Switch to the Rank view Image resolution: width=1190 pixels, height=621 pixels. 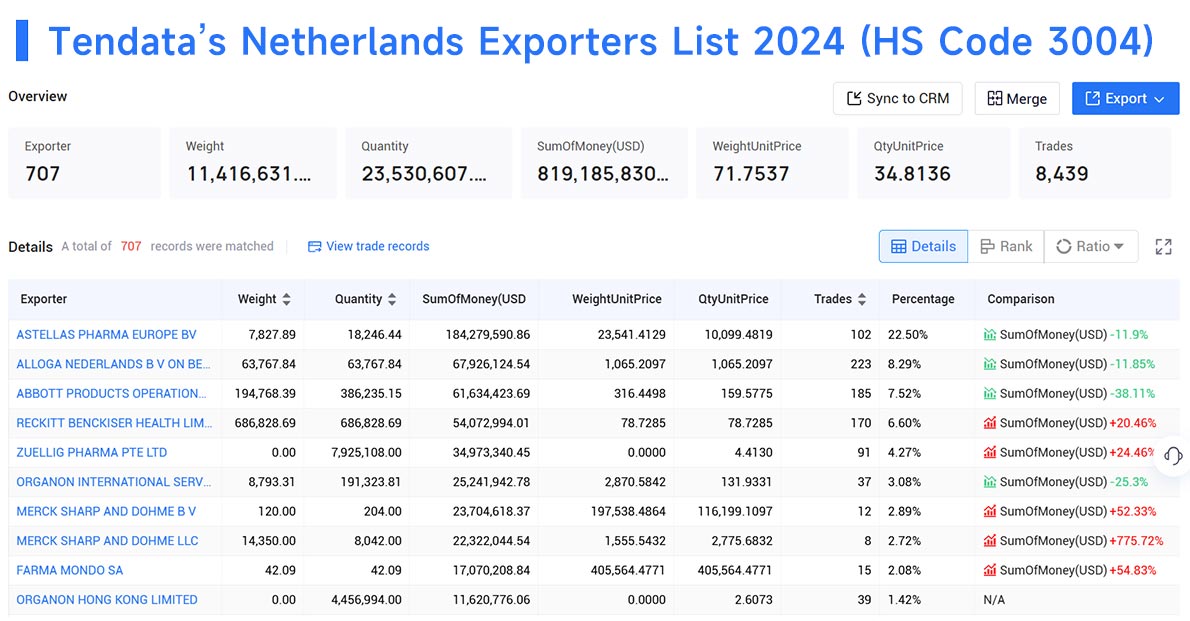point(1007,246)
